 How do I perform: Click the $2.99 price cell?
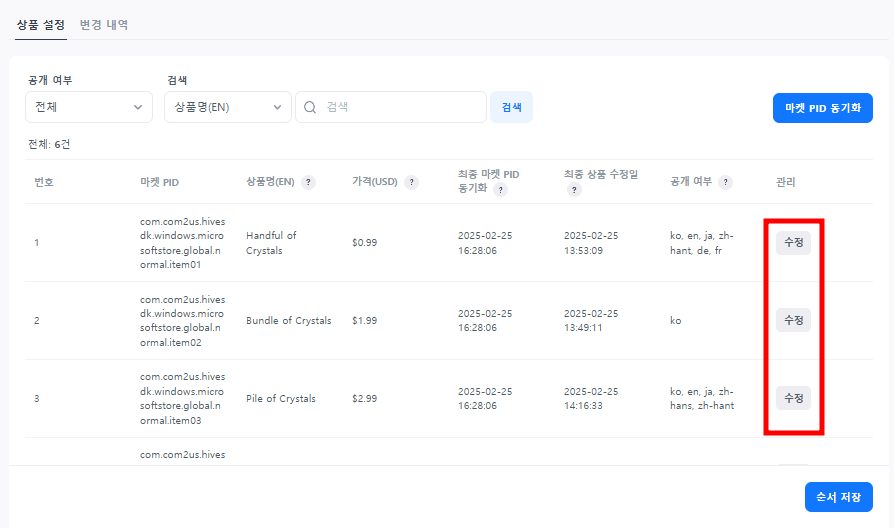coord(364,398)
